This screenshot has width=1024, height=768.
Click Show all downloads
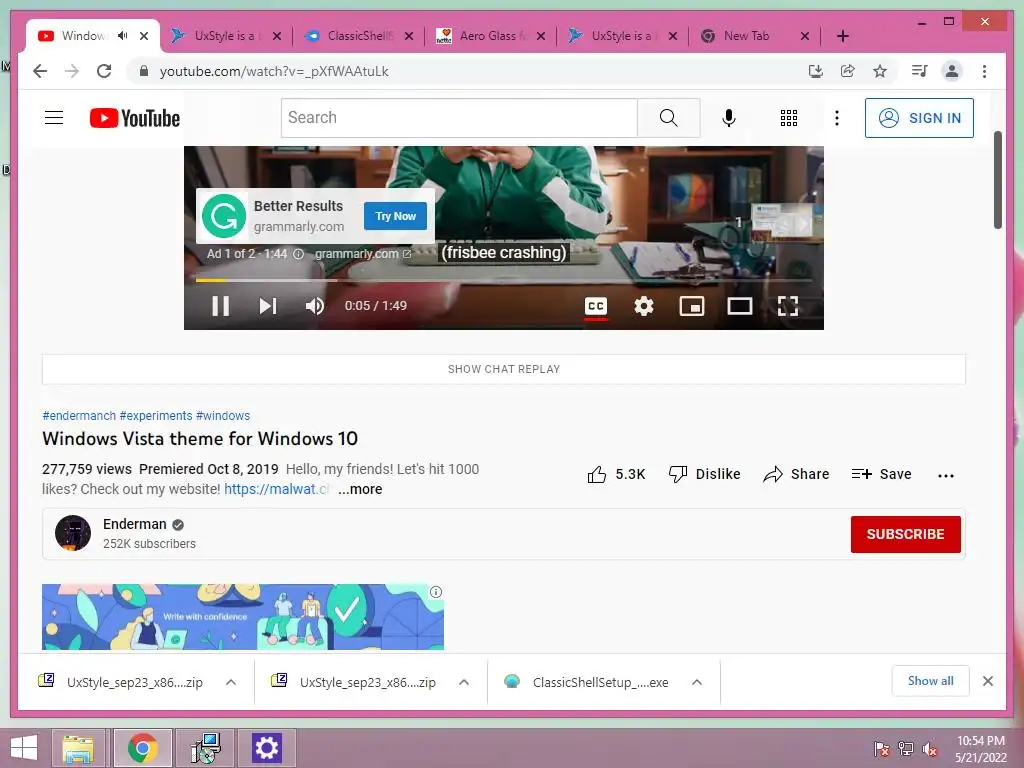tap(931, 681)
